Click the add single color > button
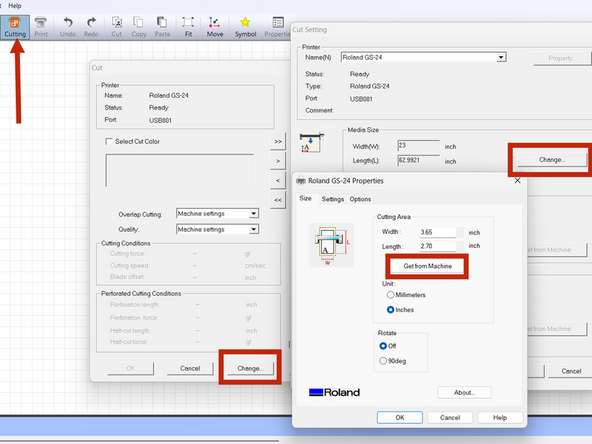The width and height of the screenshot is (592, 444). tap(278, 161)
